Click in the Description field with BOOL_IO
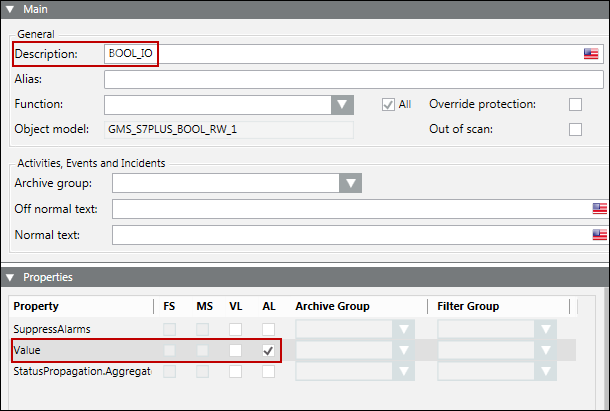 (x=340, y=54)
